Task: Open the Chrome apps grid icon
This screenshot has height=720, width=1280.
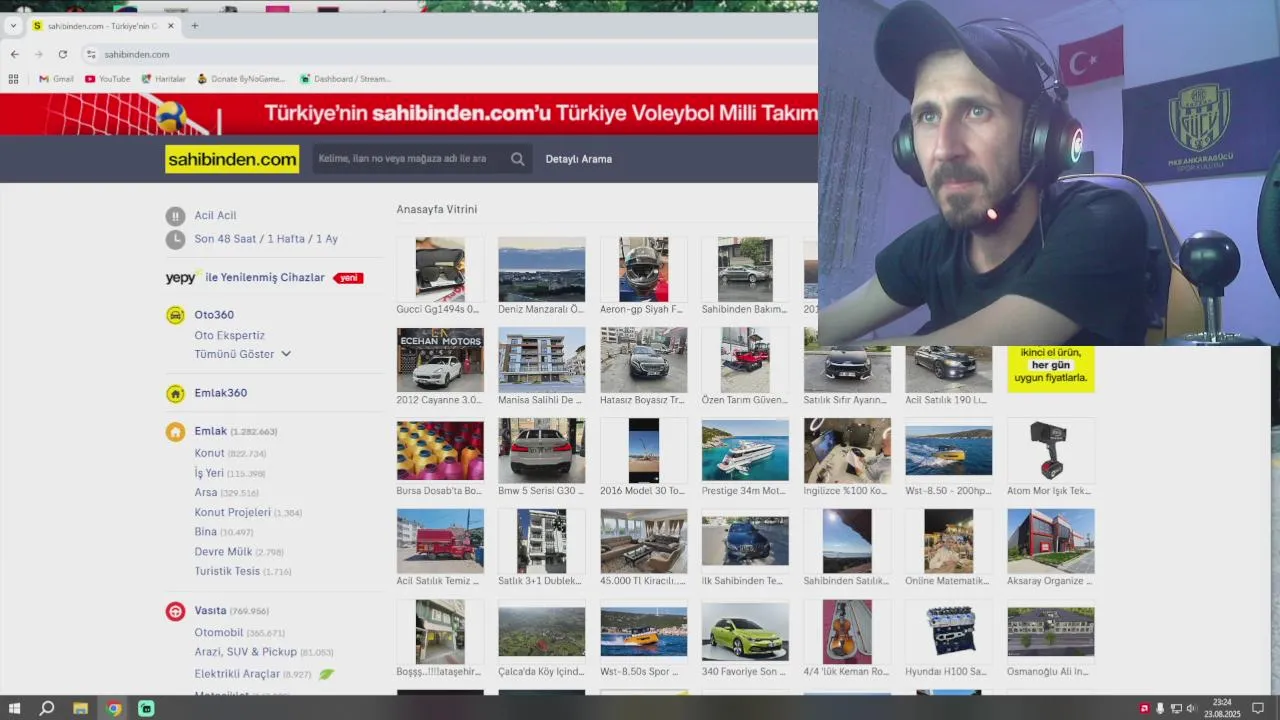Action: (13, 79)
